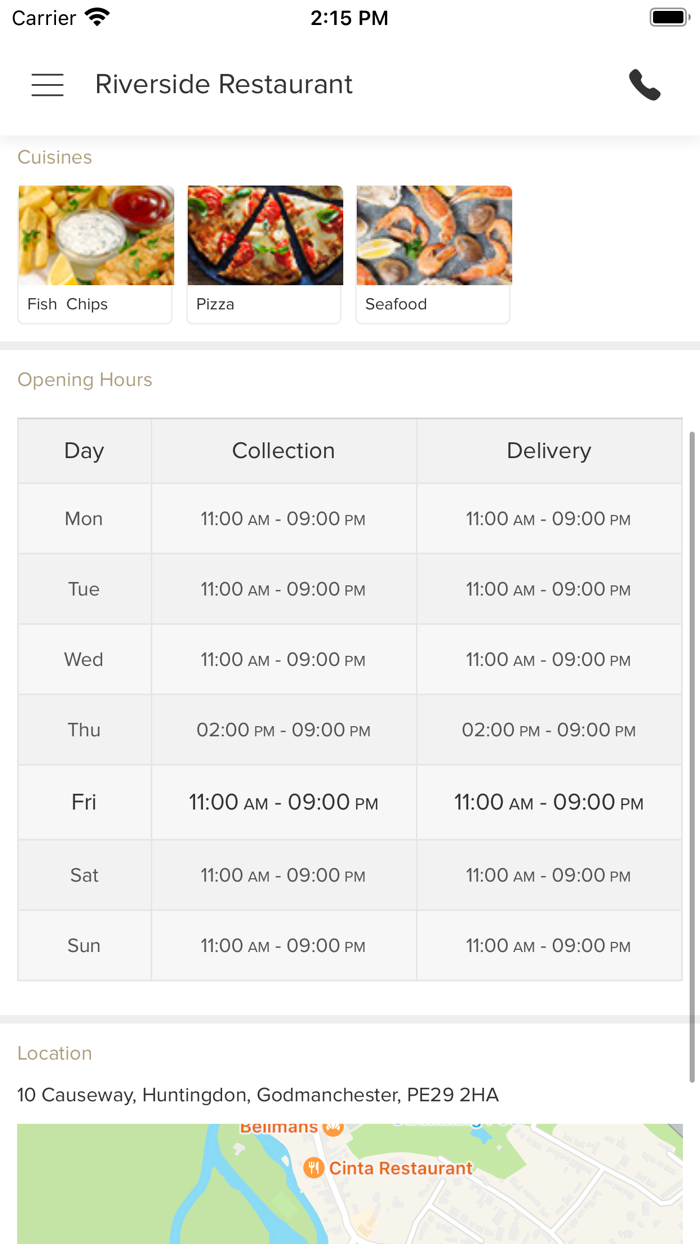Click the Day column header
The image size is (700, 1244).
coord(84,451)
